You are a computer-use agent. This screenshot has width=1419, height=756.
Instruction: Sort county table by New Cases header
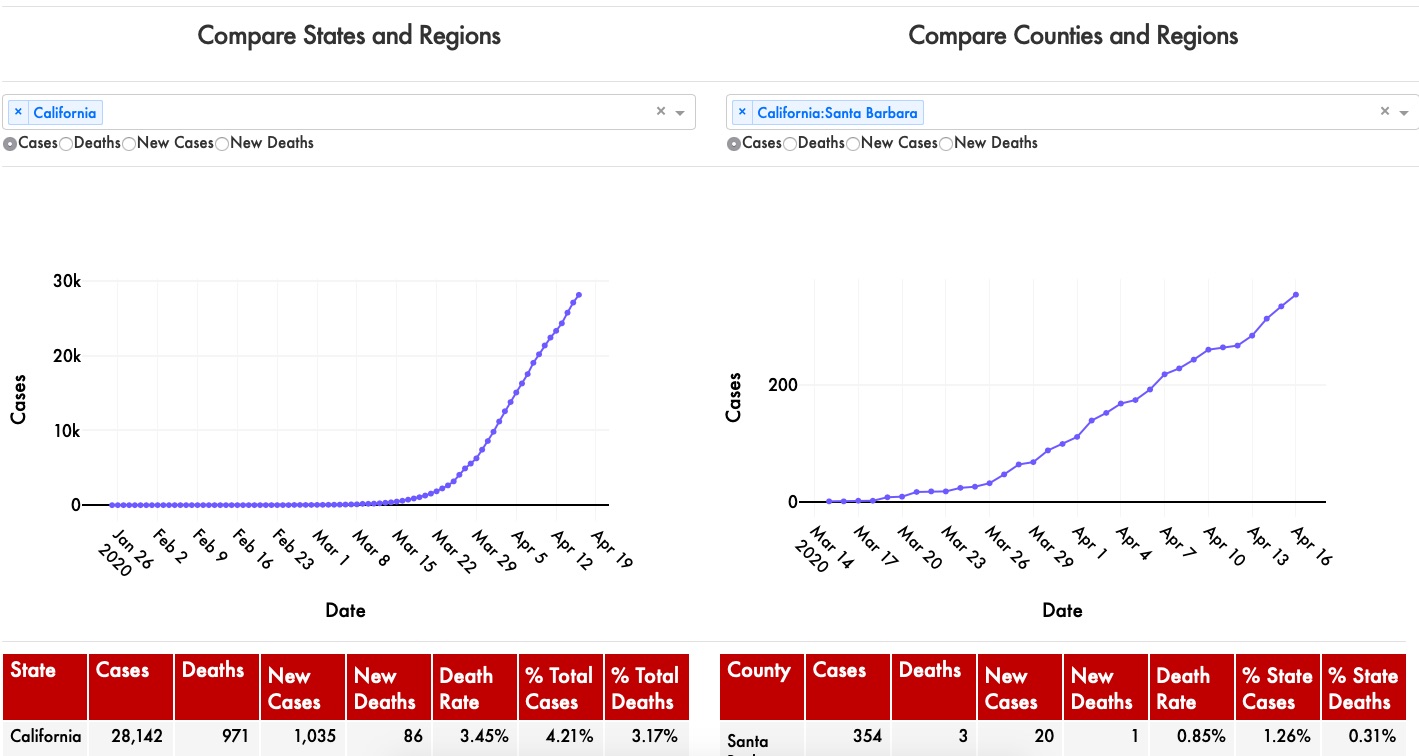click(x=1021, y=688)
